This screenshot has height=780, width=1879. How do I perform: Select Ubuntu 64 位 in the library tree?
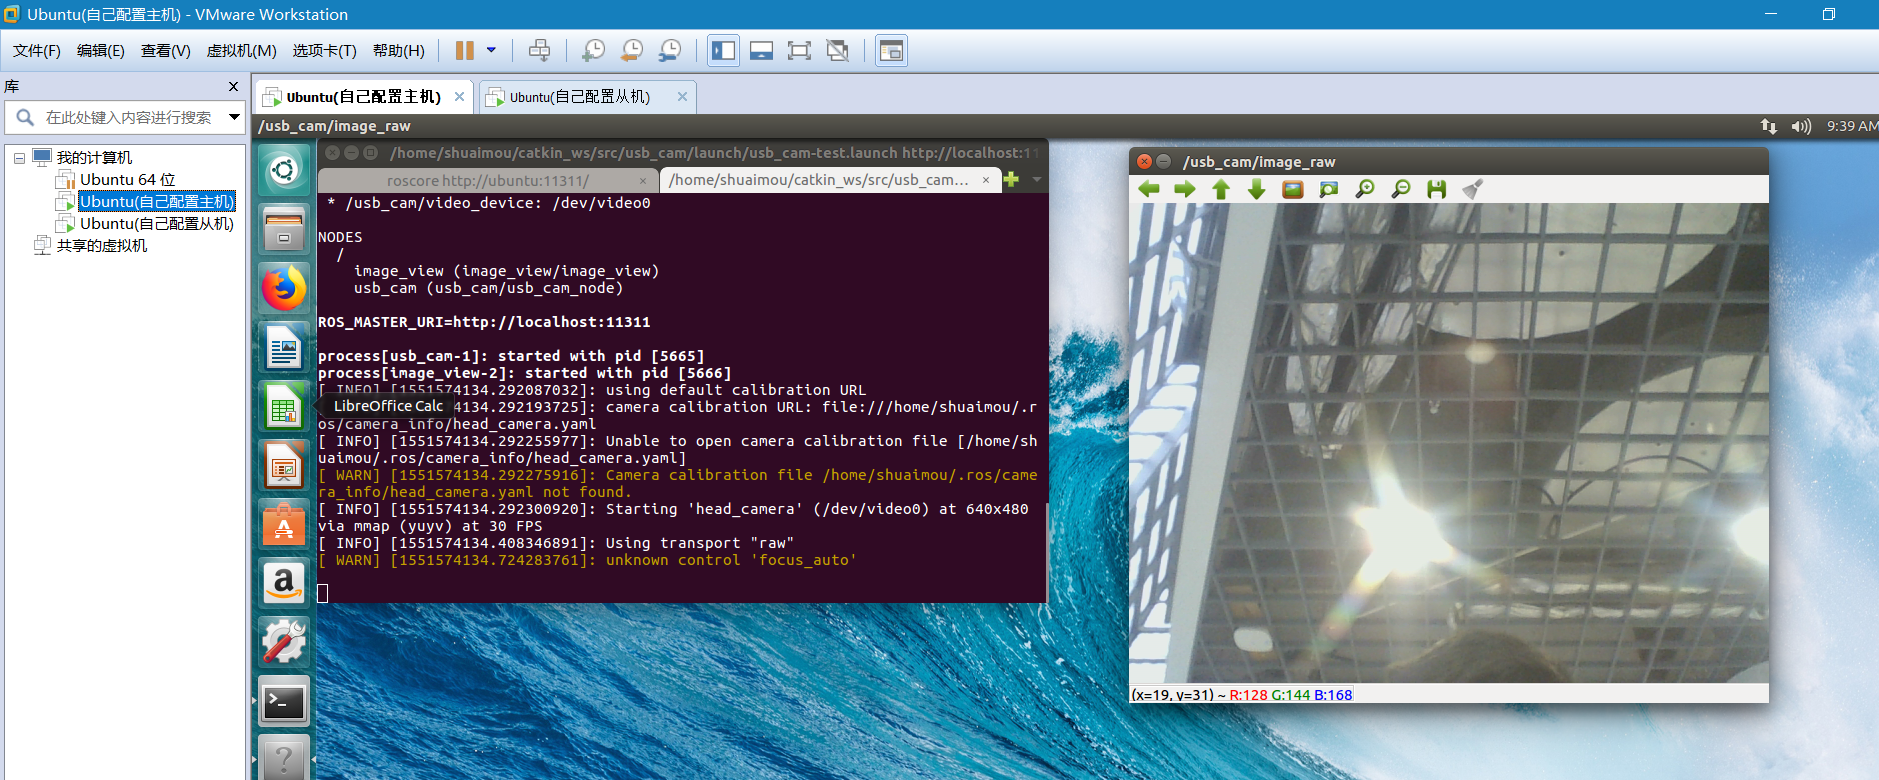click(x=127, y=180)
